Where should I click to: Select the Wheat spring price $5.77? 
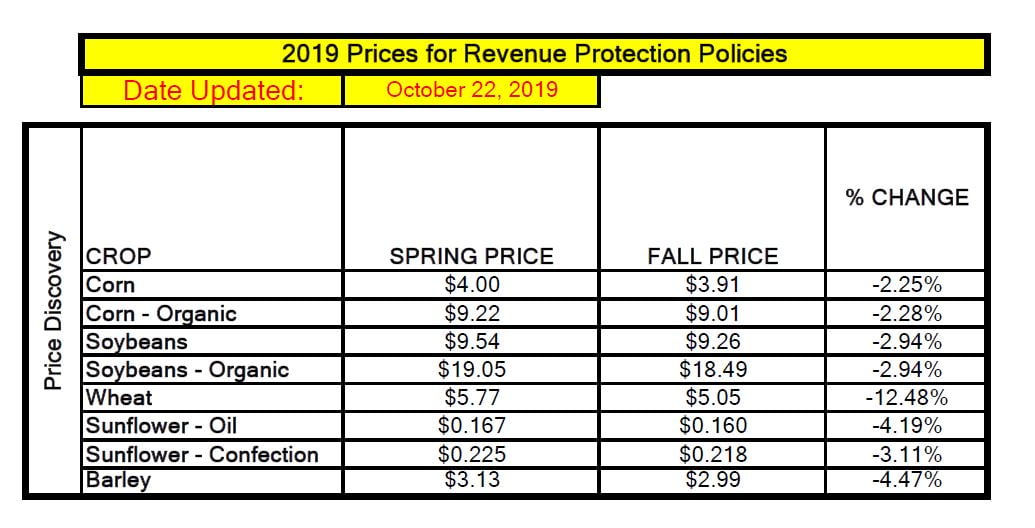coord(471,398)
